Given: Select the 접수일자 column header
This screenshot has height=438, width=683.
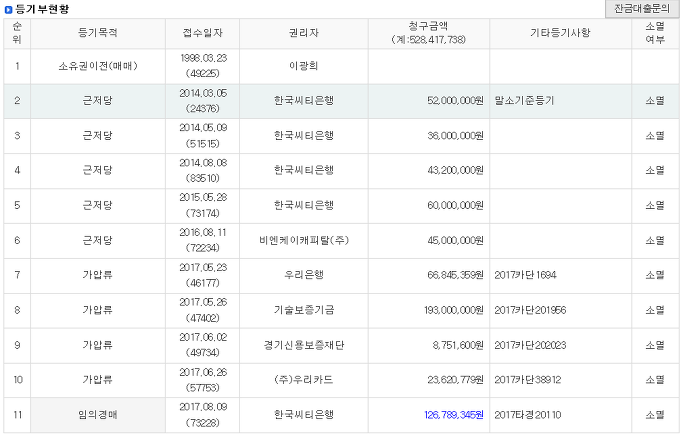Looking at the screenshot, I should click(x=203, y=33).
